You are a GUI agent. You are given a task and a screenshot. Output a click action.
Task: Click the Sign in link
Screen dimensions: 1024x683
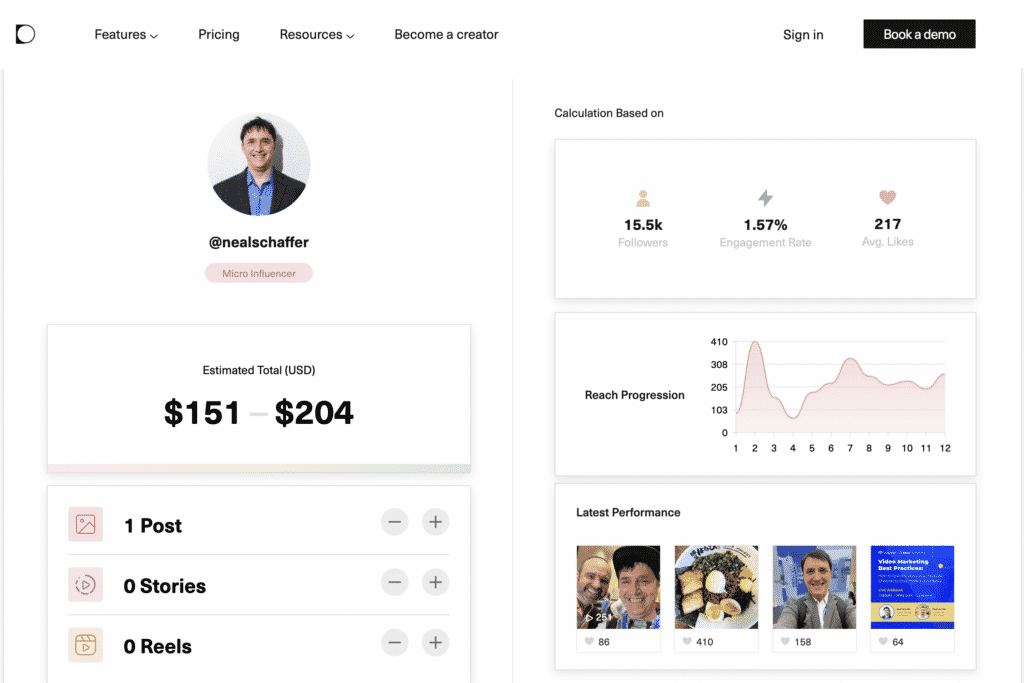pyautogui.click(x=802, y=34)
